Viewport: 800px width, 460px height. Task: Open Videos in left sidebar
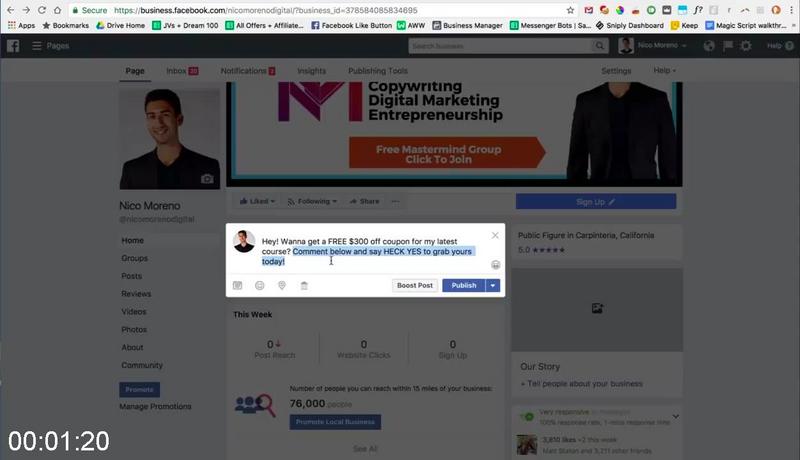click(134, 312)
